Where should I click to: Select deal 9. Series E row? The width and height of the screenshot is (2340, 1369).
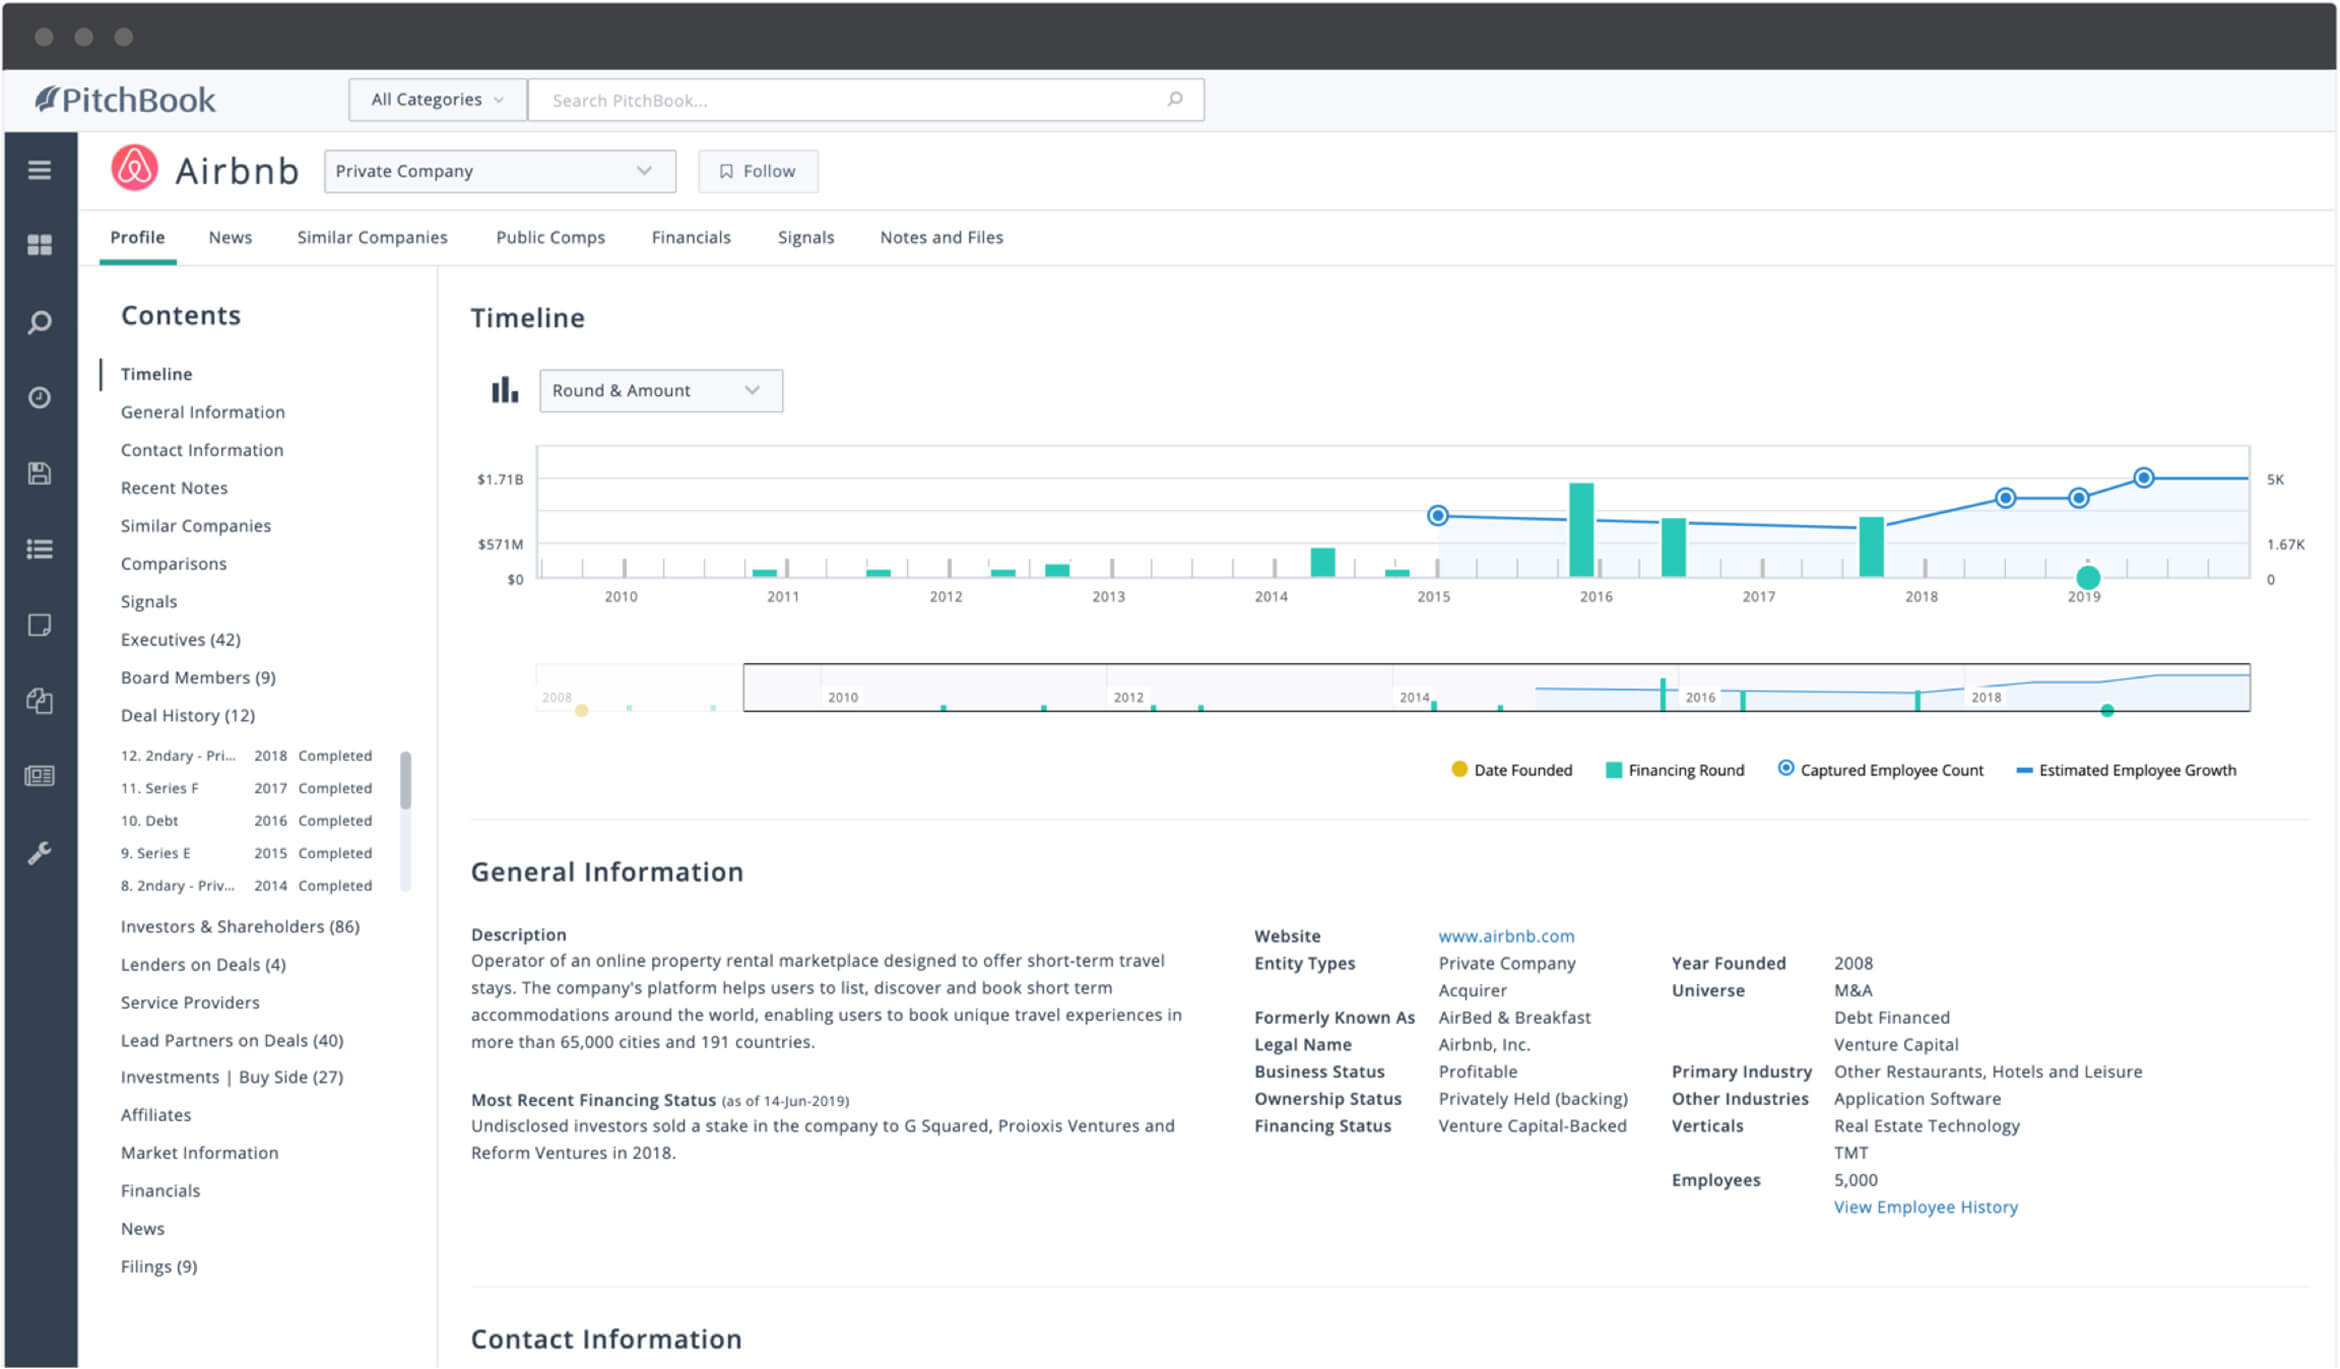[246, 853]
